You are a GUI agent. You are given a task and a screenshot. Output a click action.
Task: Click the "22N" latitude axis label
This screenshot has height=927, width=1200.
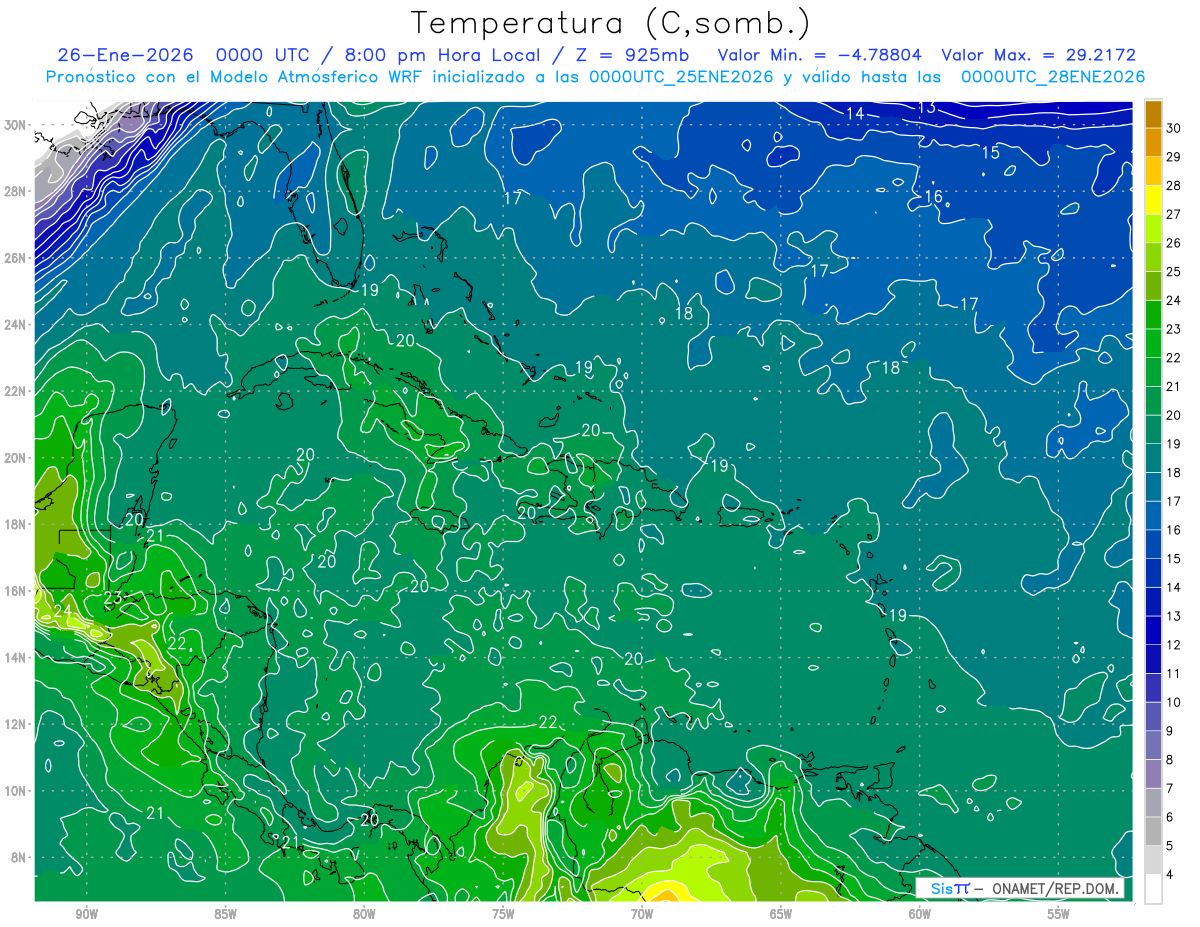click(x=16, y=391)
